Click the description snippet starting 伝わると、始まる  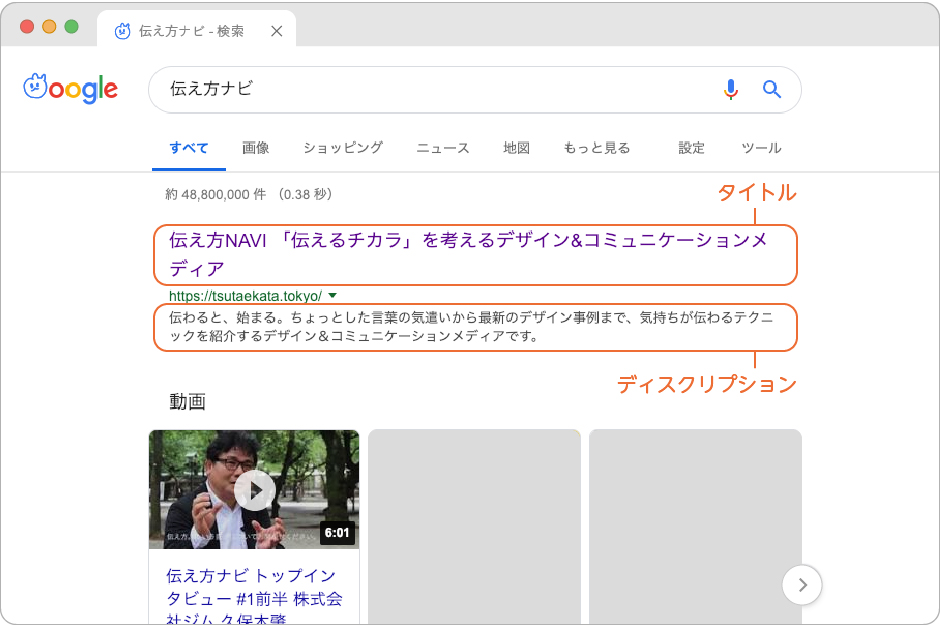pos(471,327)
